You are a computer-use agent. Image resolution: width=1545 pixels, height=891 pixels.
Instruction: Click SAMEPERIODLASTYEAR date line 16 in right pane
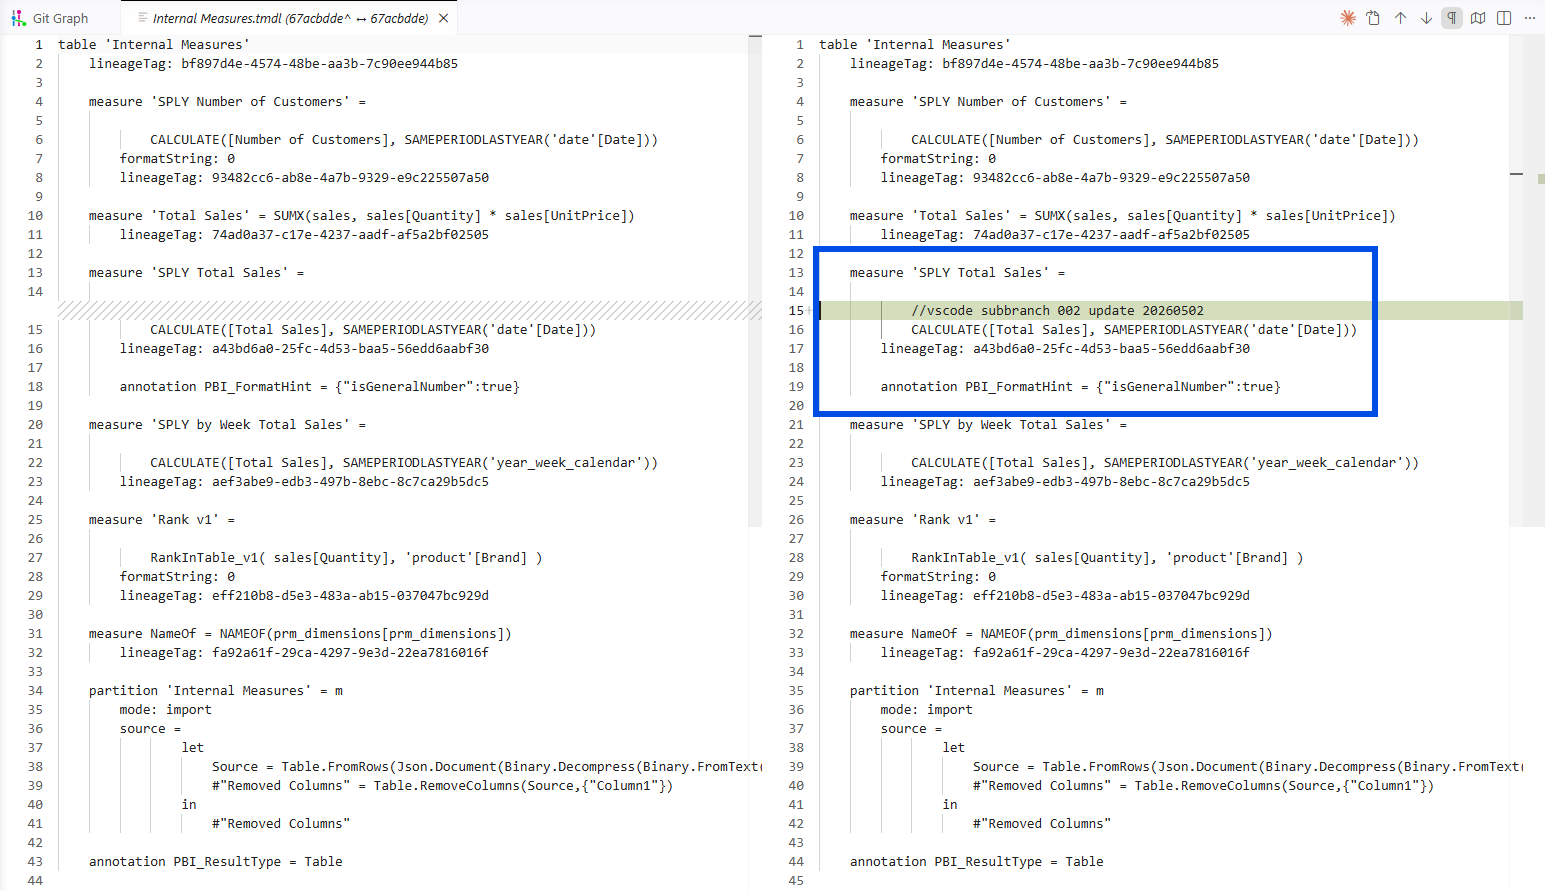1134,330
